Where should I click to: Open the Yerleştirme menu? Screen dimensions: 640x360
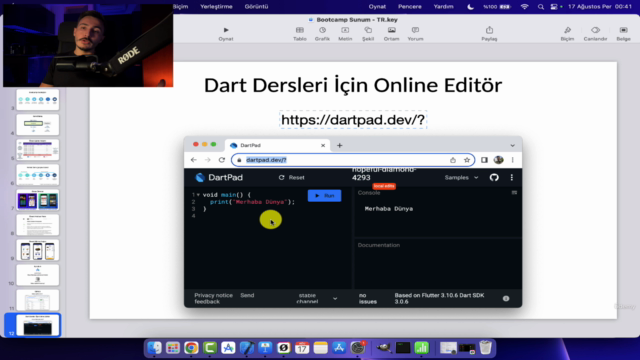[x=216, y=7]
